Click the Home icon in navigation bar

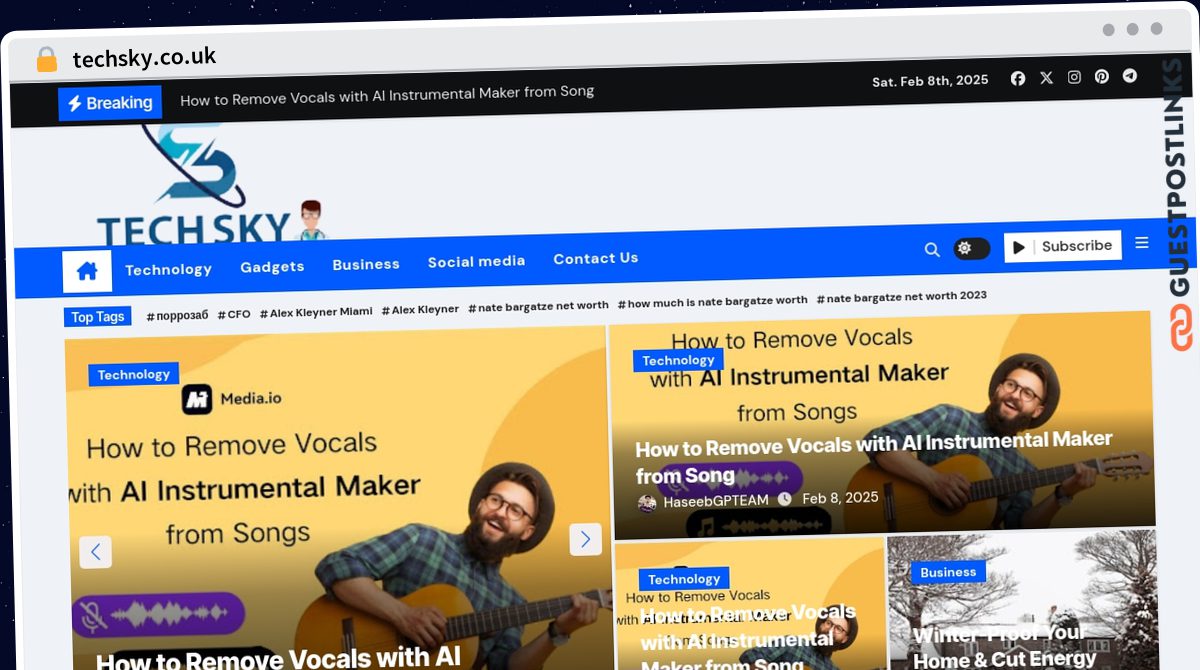pos(87,271)
